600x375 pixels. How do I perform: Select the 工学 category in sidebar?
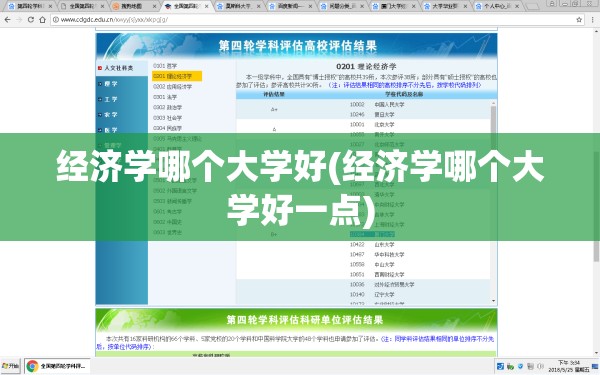[111, 99]
